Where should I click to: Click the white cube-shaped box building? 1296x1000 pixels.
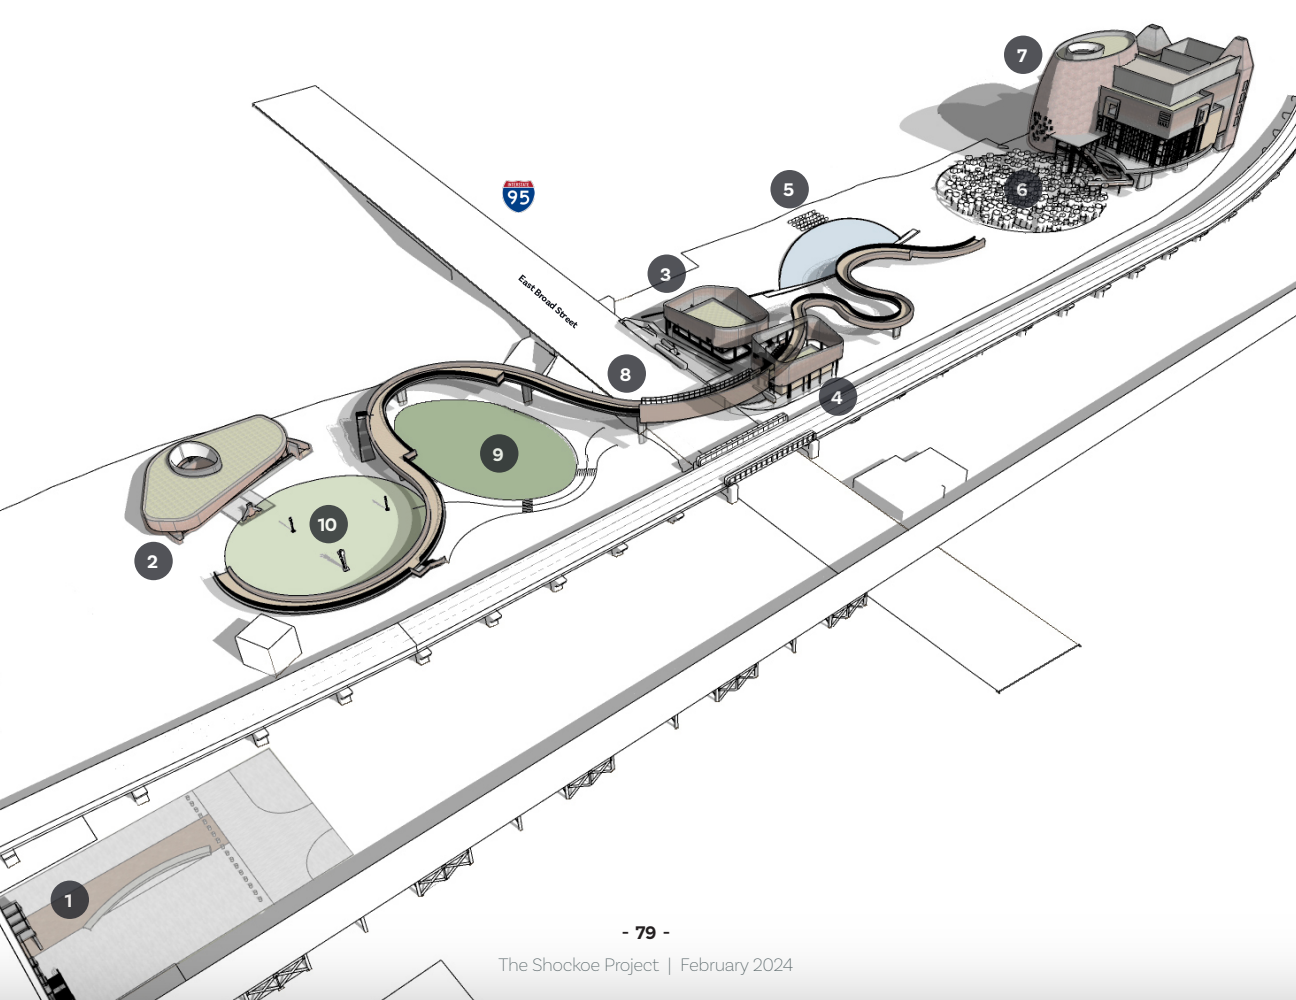(x=268, y=642)
